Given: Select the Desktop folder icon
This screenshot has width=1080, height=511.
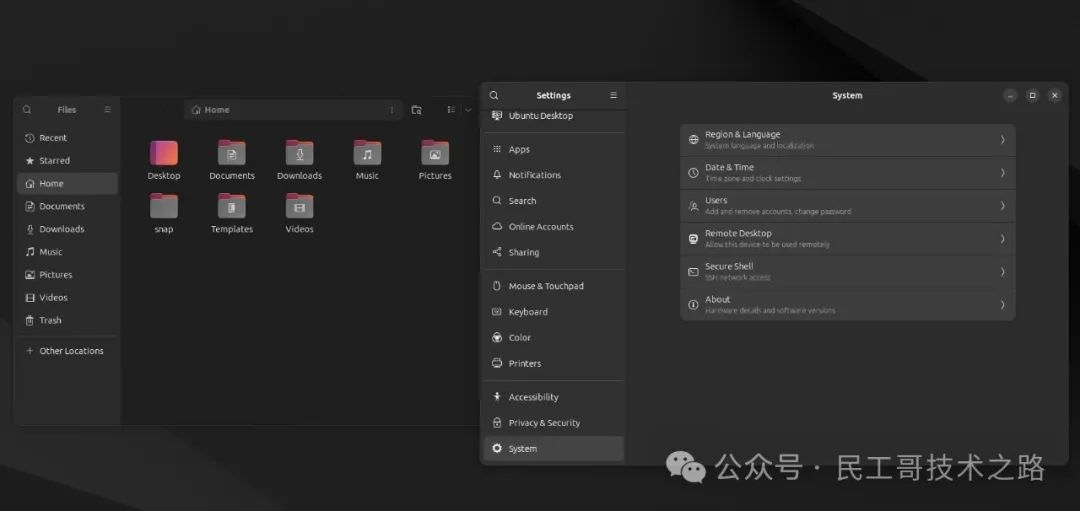Looking at the screenshot, I should [x=164, y=153].
